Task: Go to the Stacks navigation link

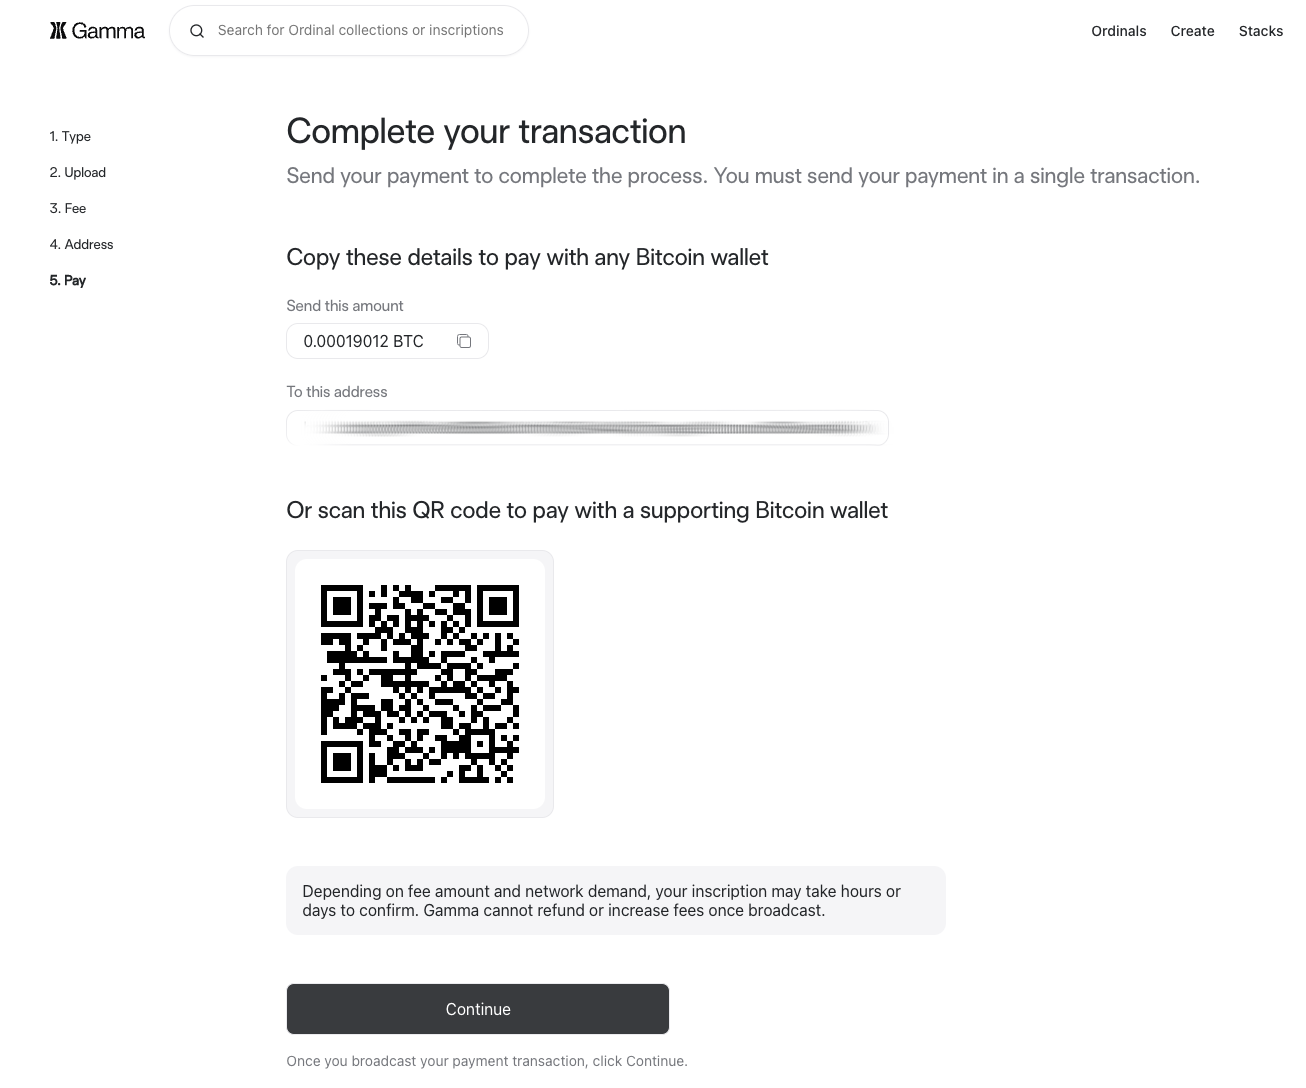Action: point(1260,31)
